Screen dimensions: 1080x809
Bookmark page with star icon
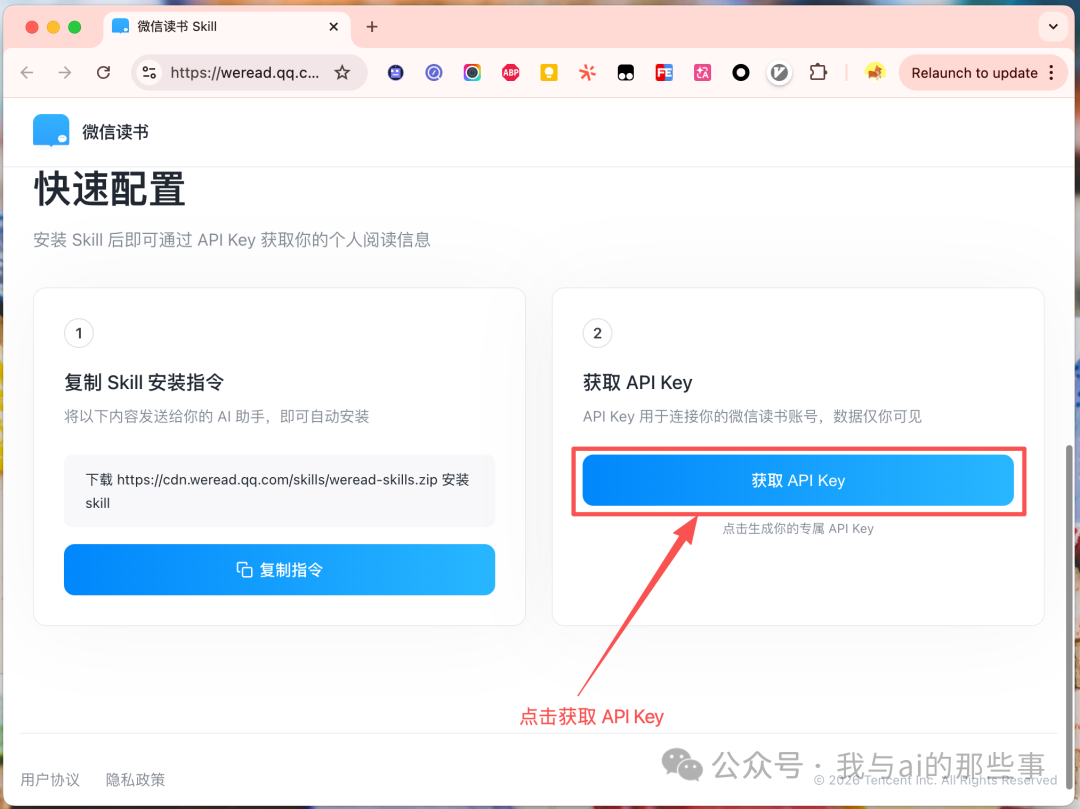click(342, 72)
